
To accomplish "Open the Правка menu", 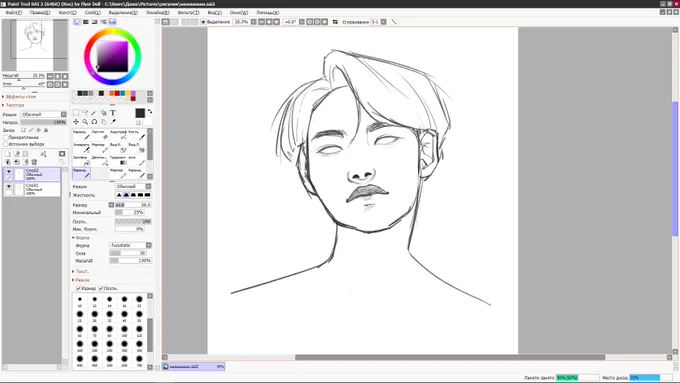I will point(39,13).
